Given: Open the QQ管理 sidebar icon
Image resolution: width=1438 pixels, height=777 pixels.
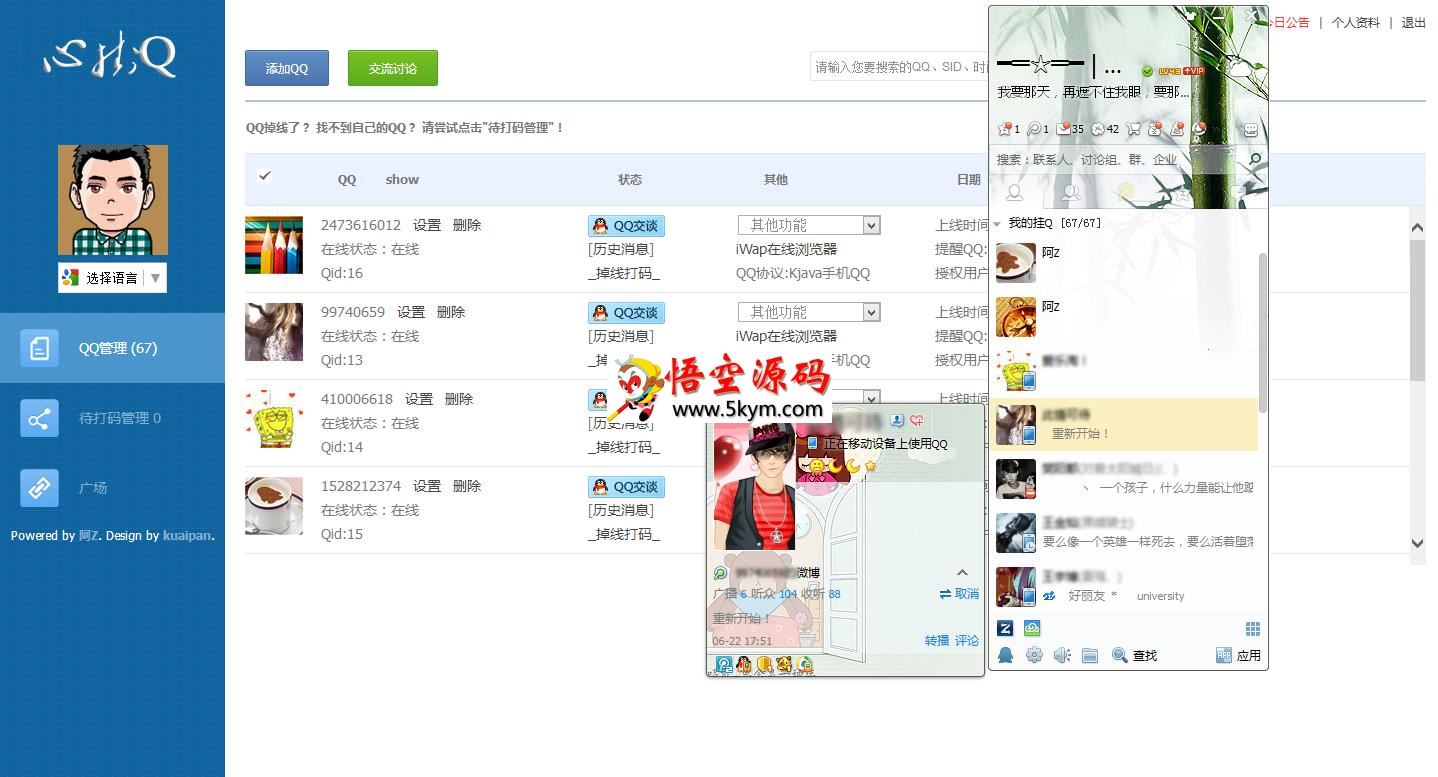Looking at the screenshot, I should (x=39, y=348).
